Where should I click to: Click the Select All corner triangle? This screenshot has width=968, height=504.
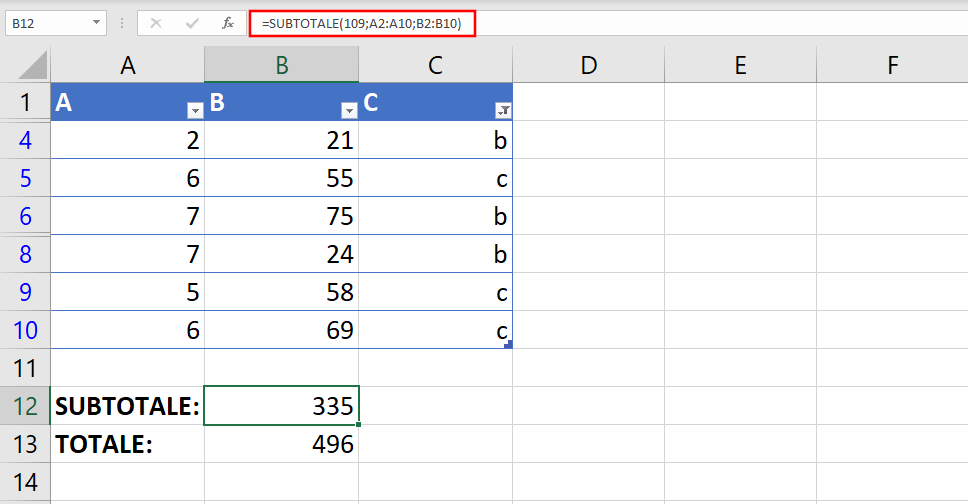pyautogui.click(x=33, y=65)
